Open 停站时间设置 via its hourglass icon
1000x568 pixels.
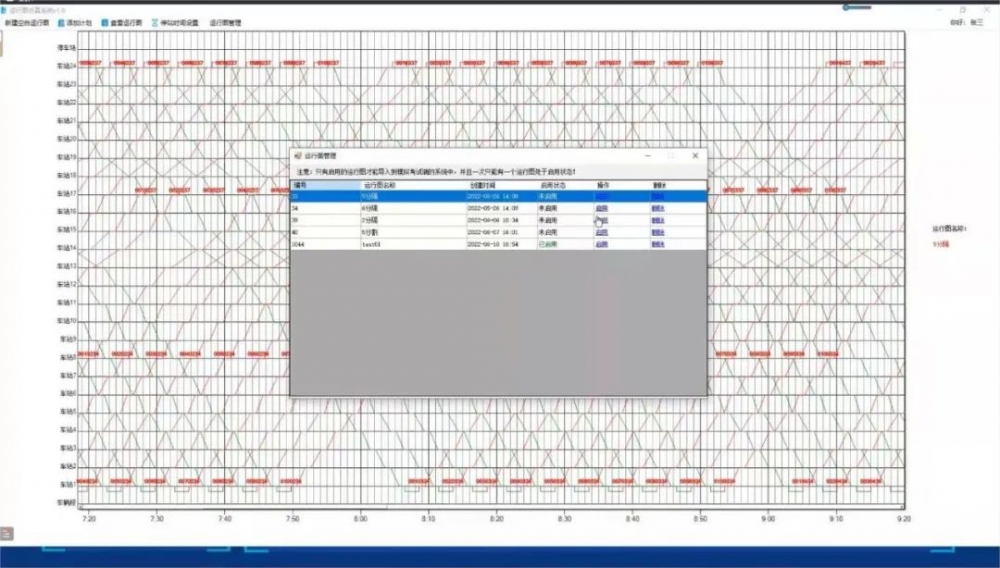[x=154, y=22]
